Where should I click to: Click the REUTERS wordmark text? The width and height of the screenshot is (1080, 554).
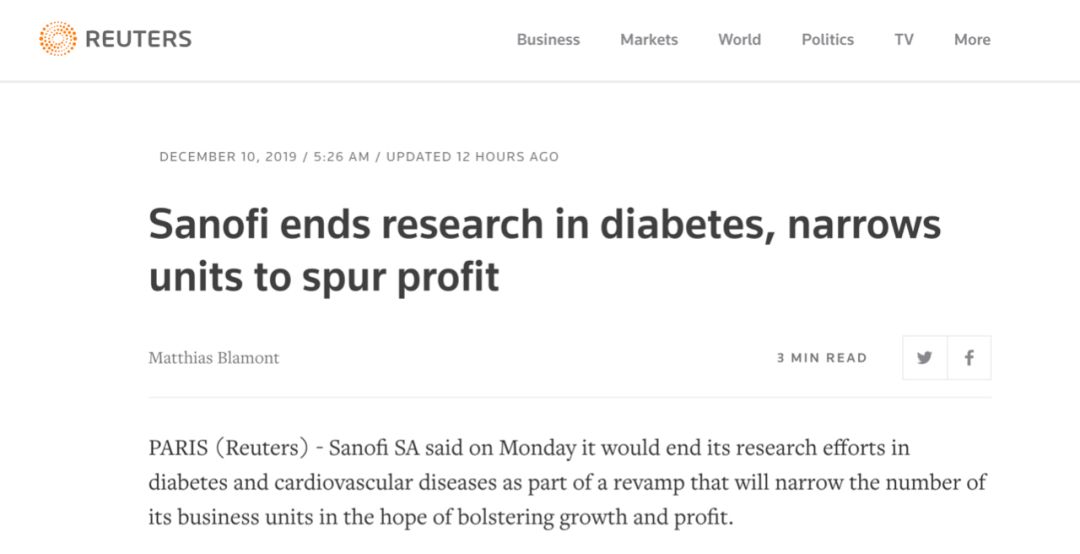(138, 39)
